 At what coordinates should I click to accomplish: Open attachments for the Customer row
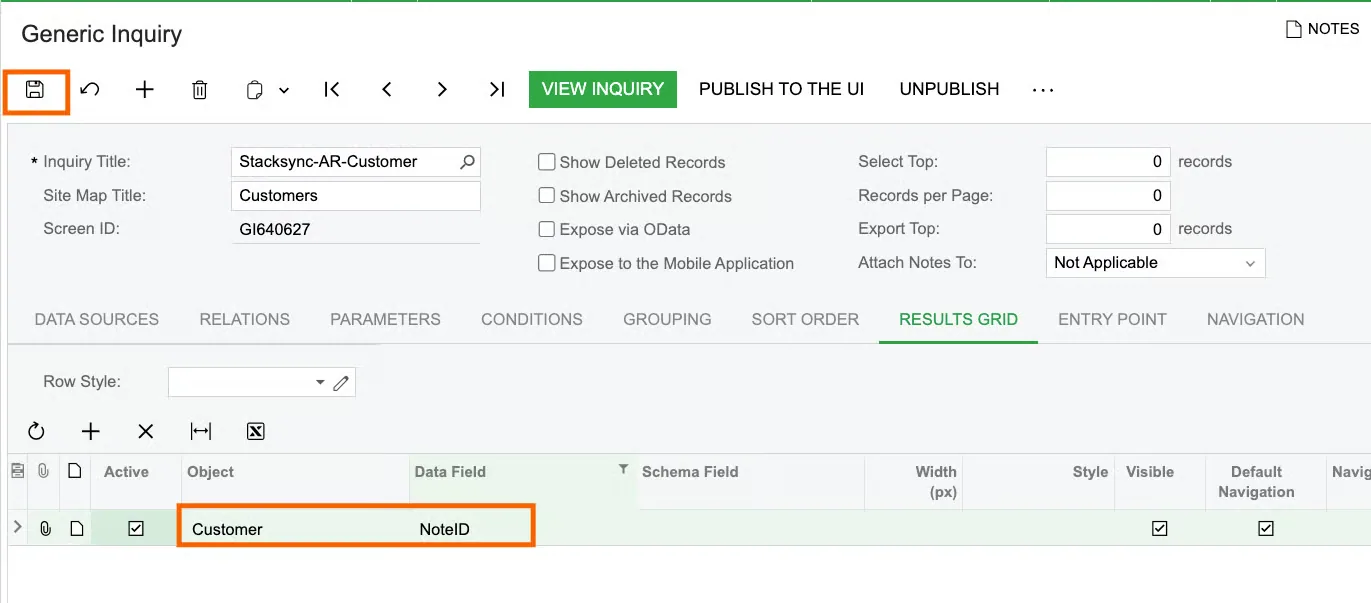45,529
